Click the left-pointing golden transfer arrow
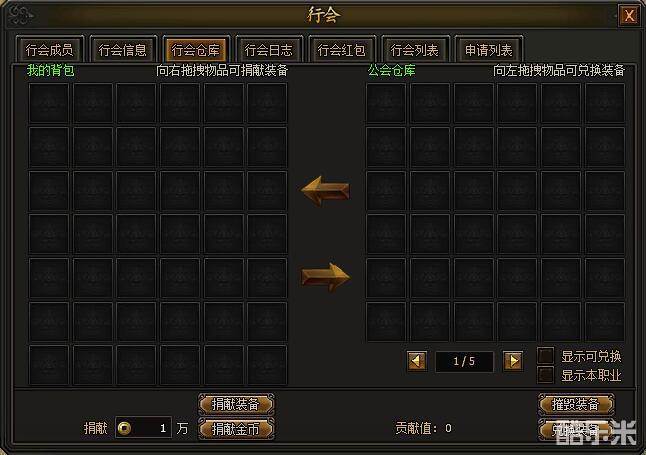Viewport: 646px width, 455px height. coord(325,191)
